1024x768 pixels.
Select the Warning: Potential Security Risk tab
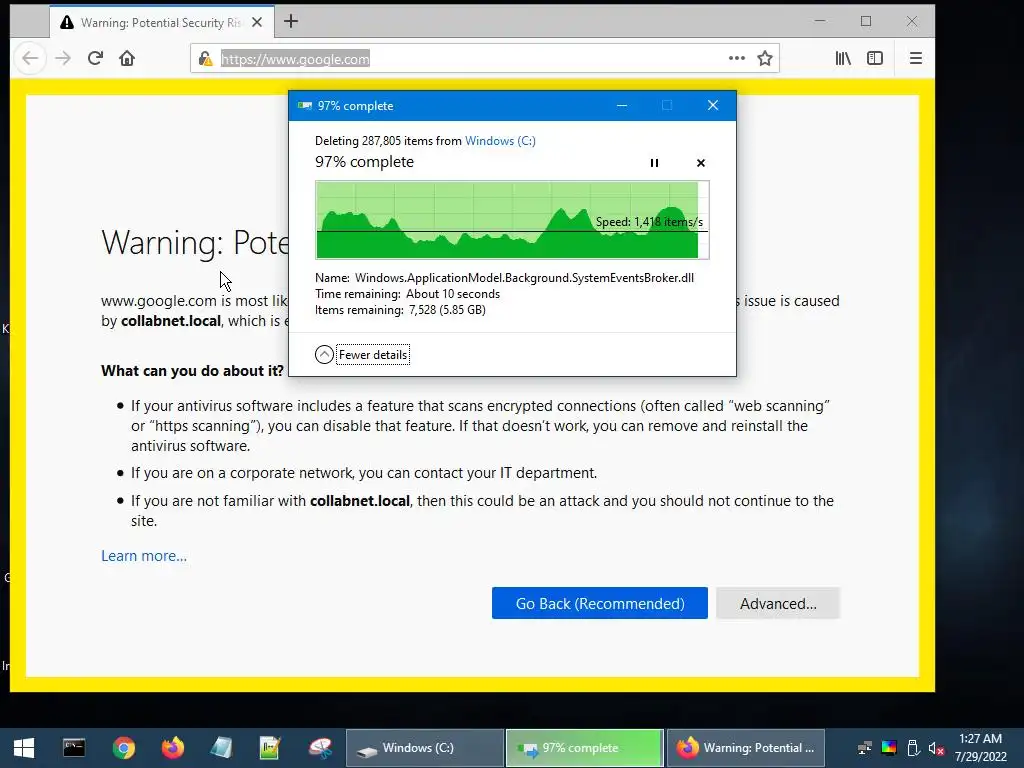tap(162, 22)
